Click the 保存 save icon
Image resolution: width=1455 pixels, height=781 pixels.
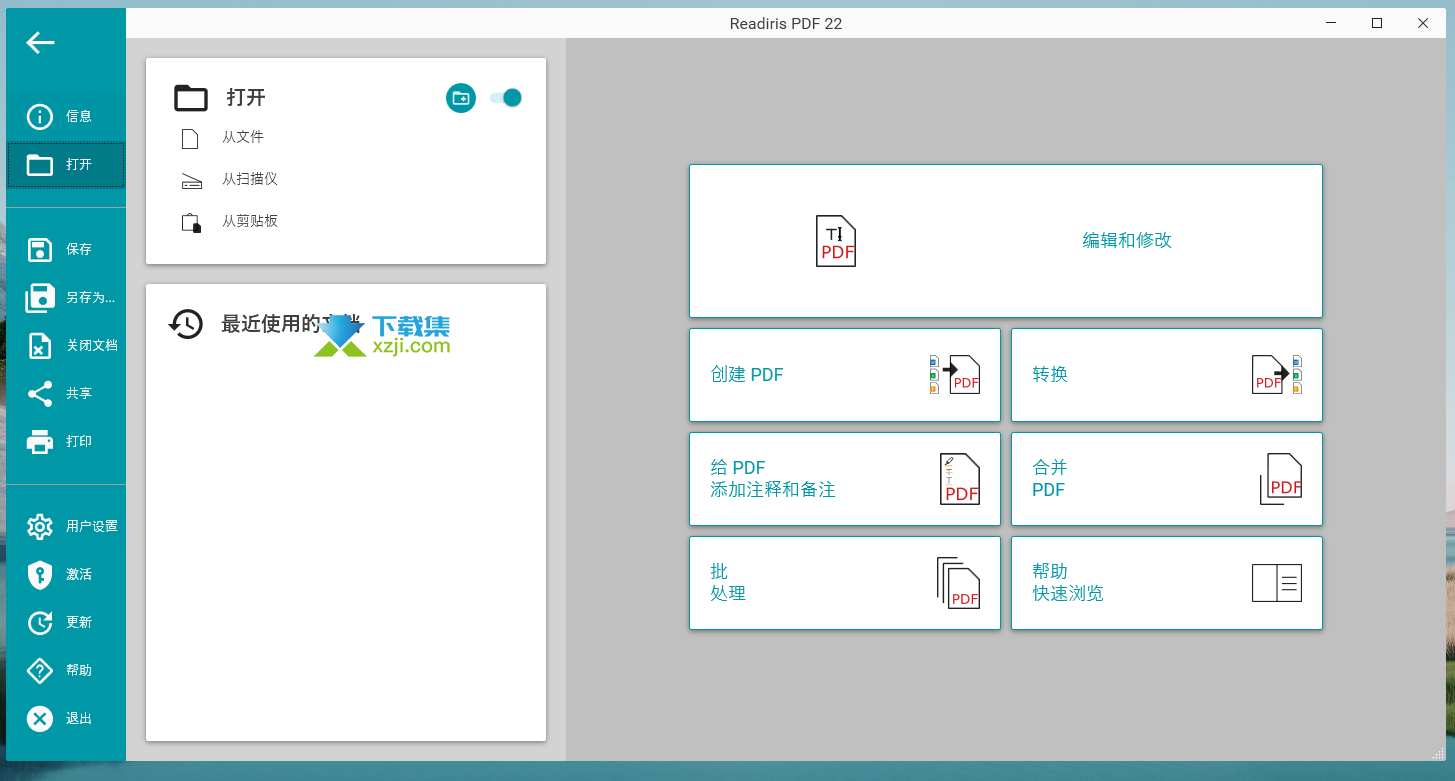40,250
